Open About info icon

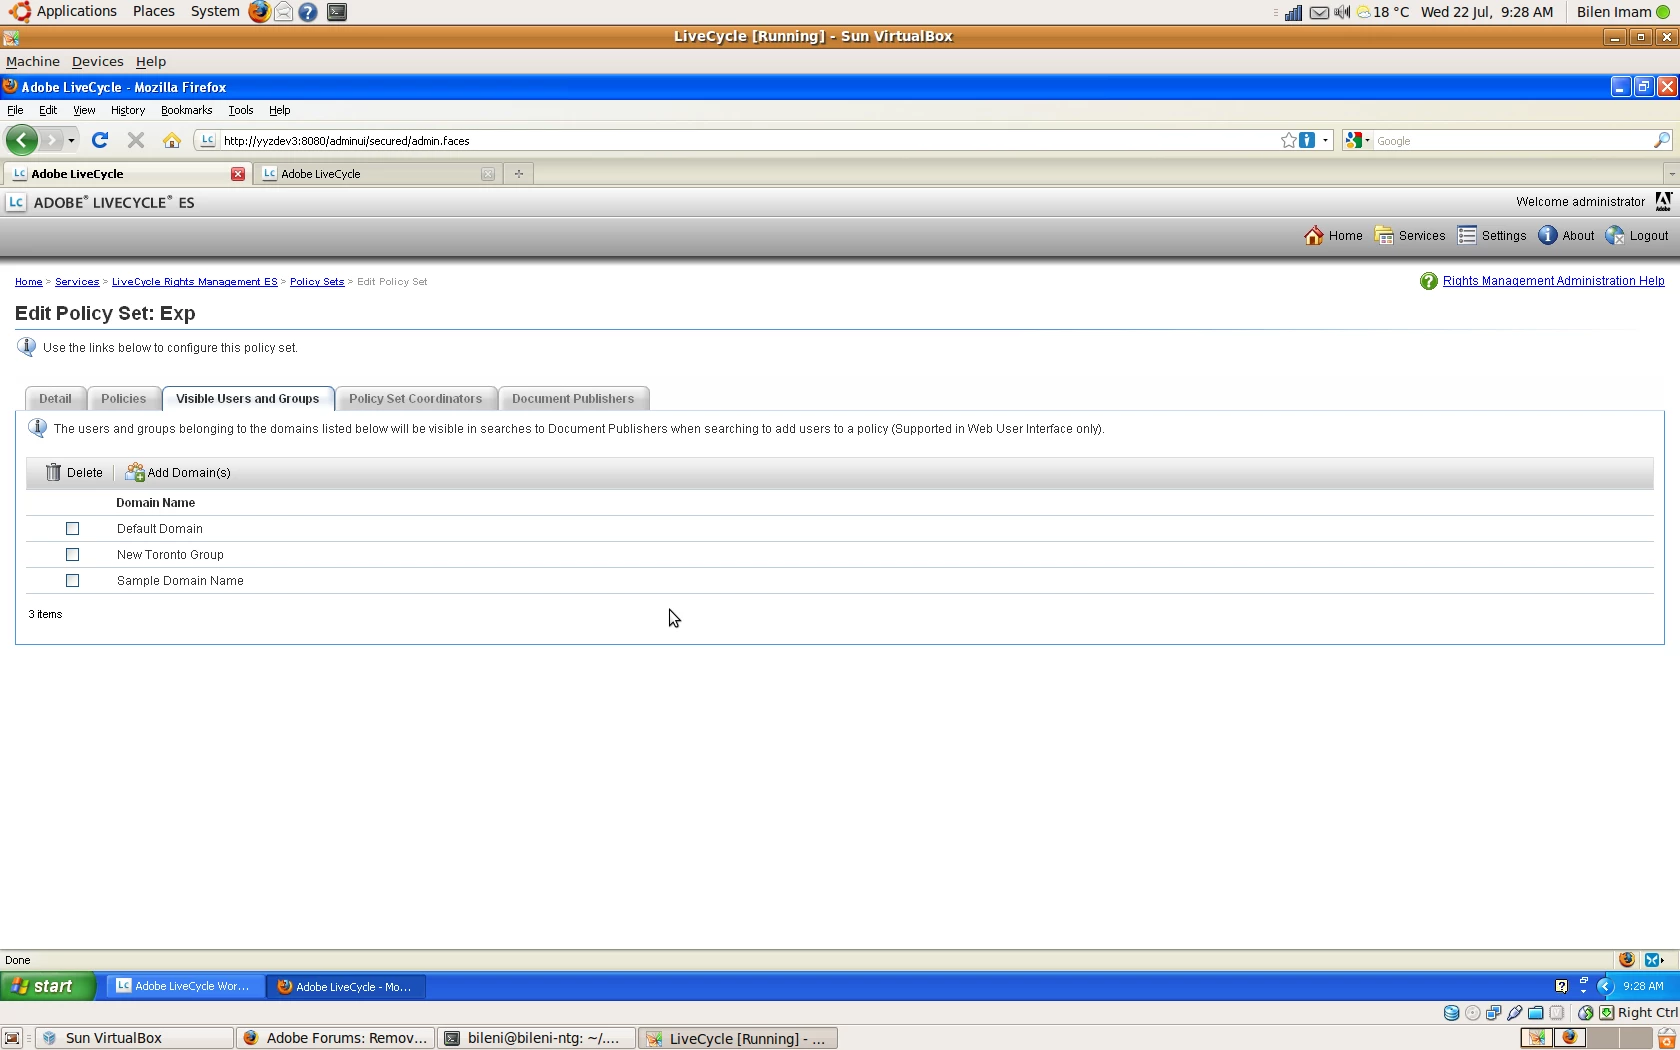pyautogui.click(x=1547, y=236)
